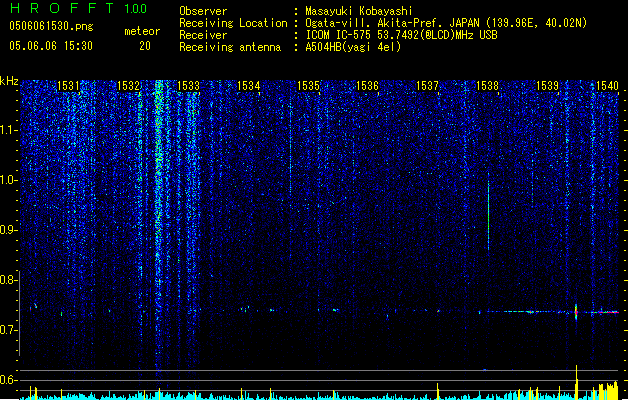Image resolution: width=629 pixels, height=400 pixels.
Task: Click the 1.0 kHz axis label
Action: tap(8, 180)
